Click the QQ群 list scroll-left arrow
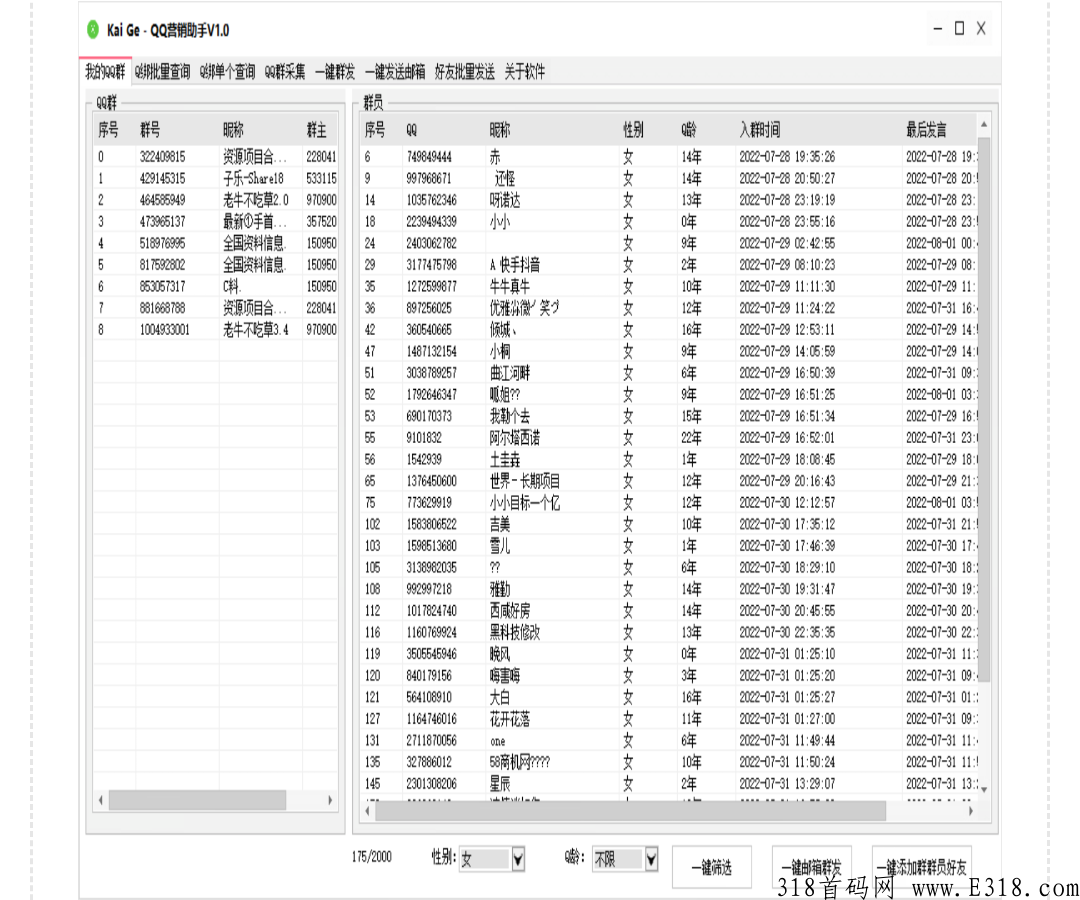Image resolution: width=1080 pixels, height=900 pixels. [x=101, y=800]
